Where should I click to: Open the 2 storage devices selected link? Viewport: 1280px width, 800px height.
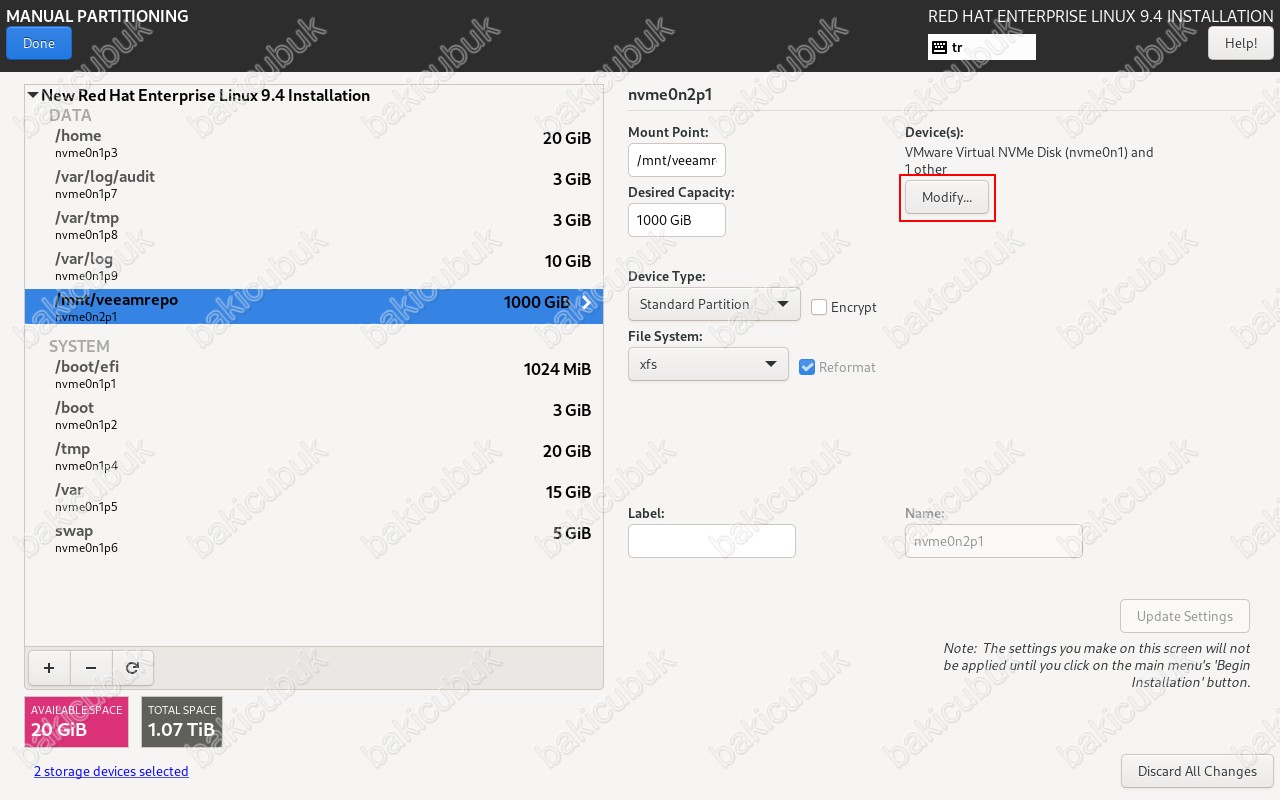pos(111,771)
